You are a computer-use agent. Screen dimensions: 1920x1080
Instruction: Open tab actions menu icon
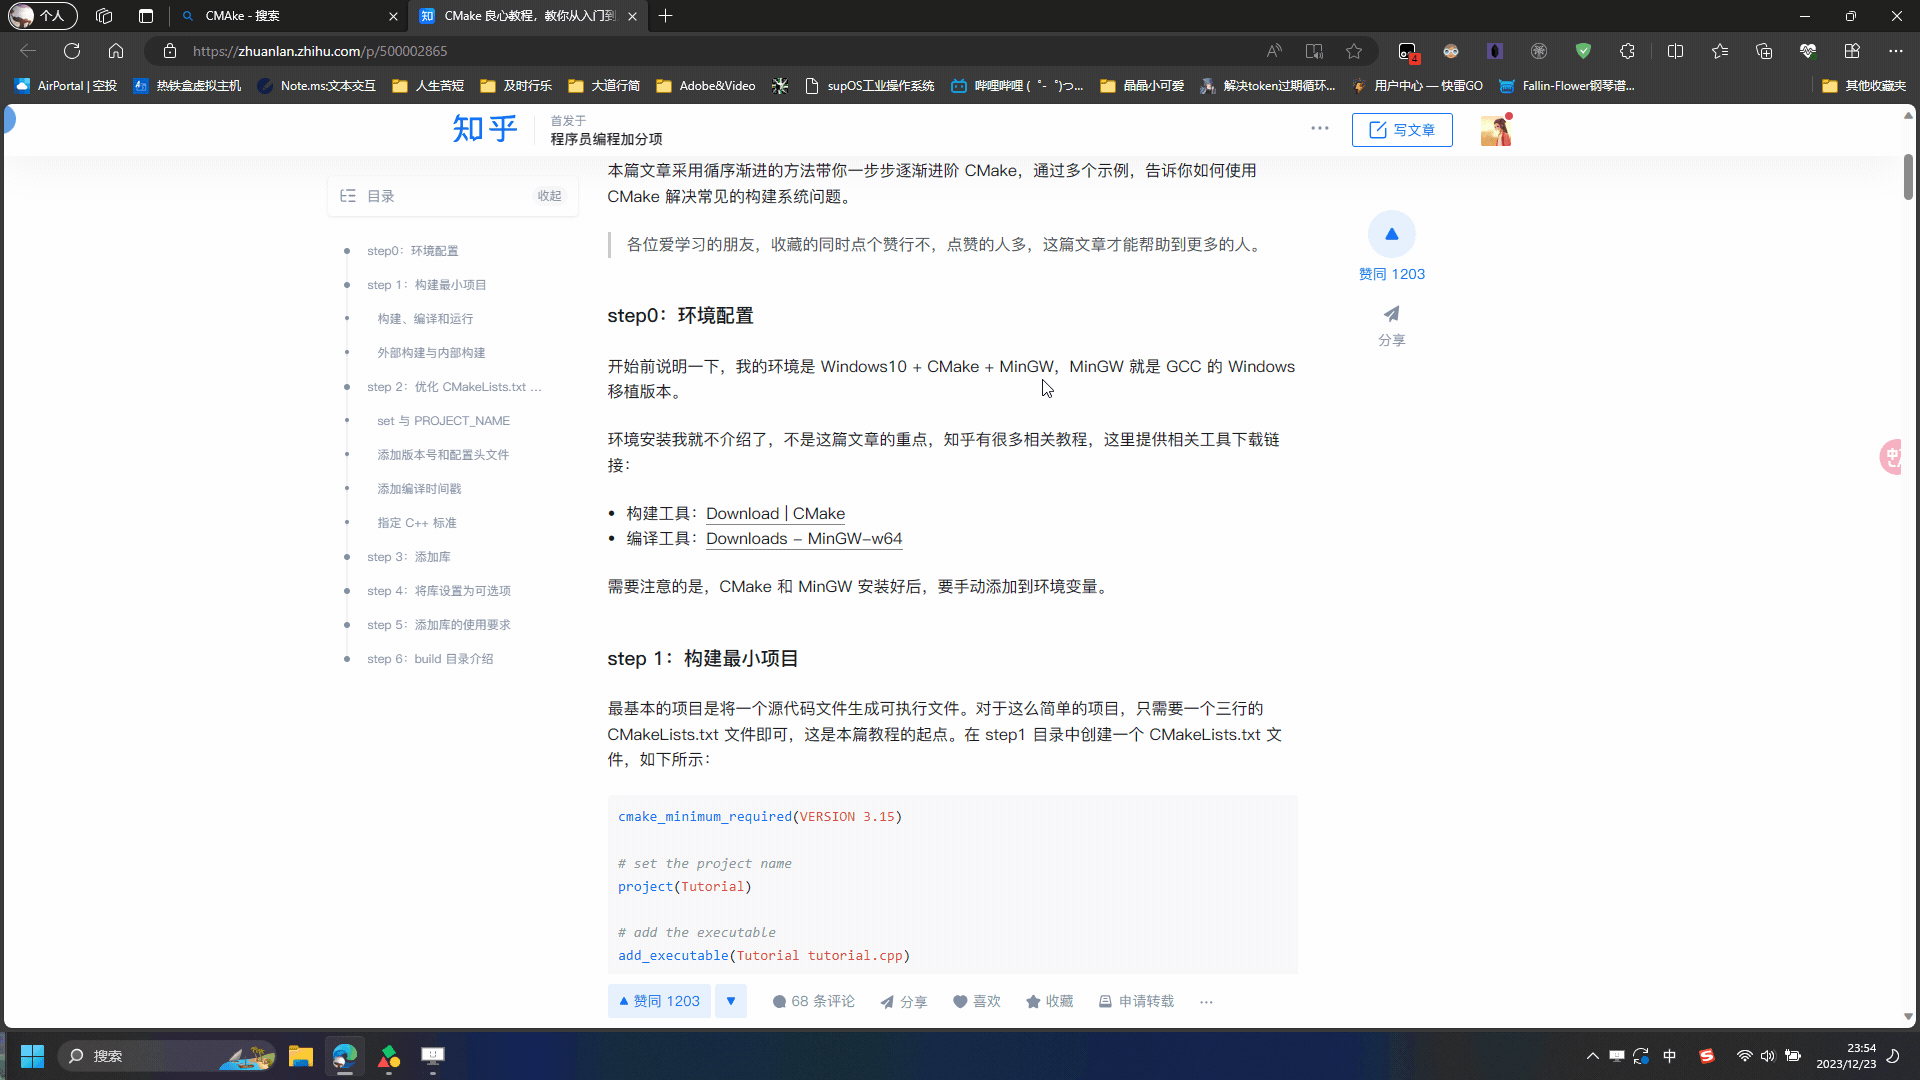(x=146, y=16)
